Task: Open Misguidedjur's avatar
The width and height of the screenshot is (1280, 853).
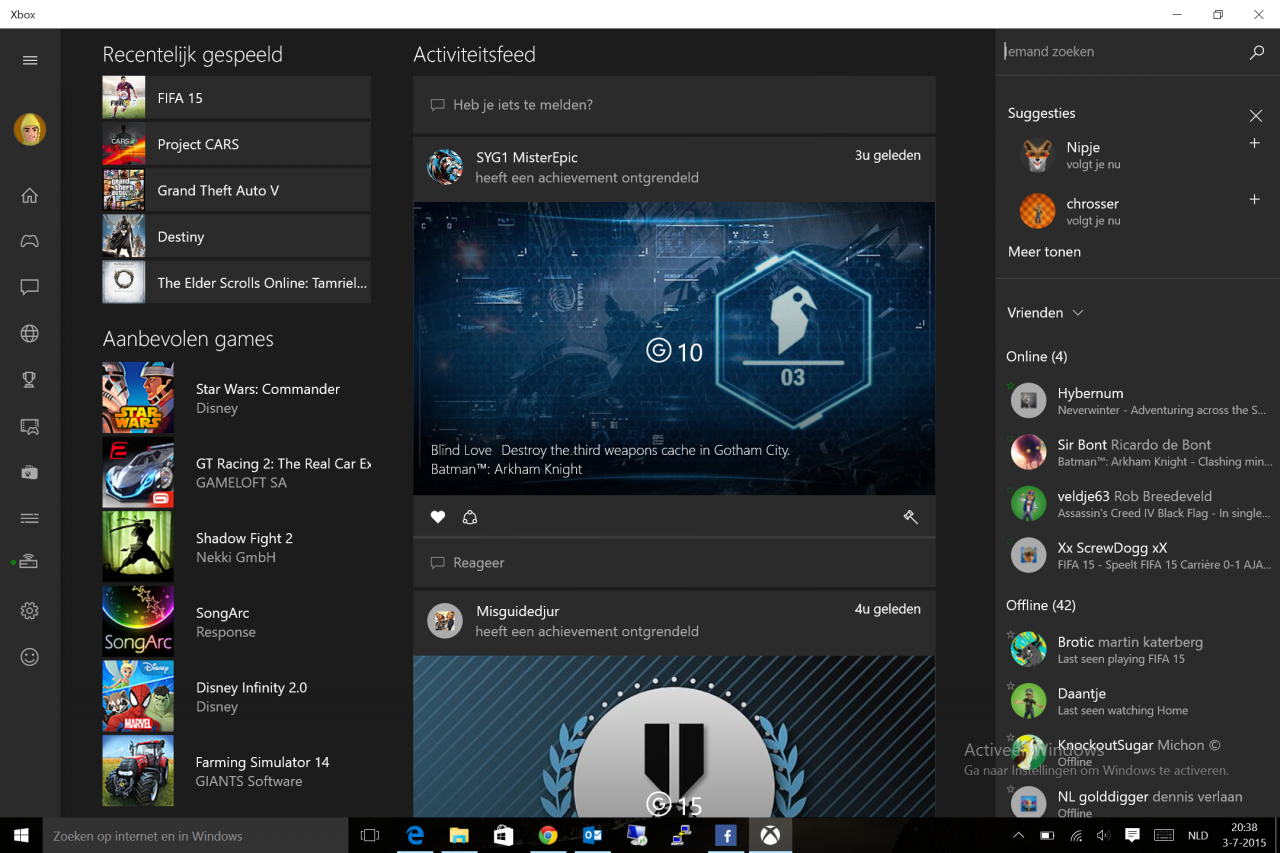Action: (445, 621)
